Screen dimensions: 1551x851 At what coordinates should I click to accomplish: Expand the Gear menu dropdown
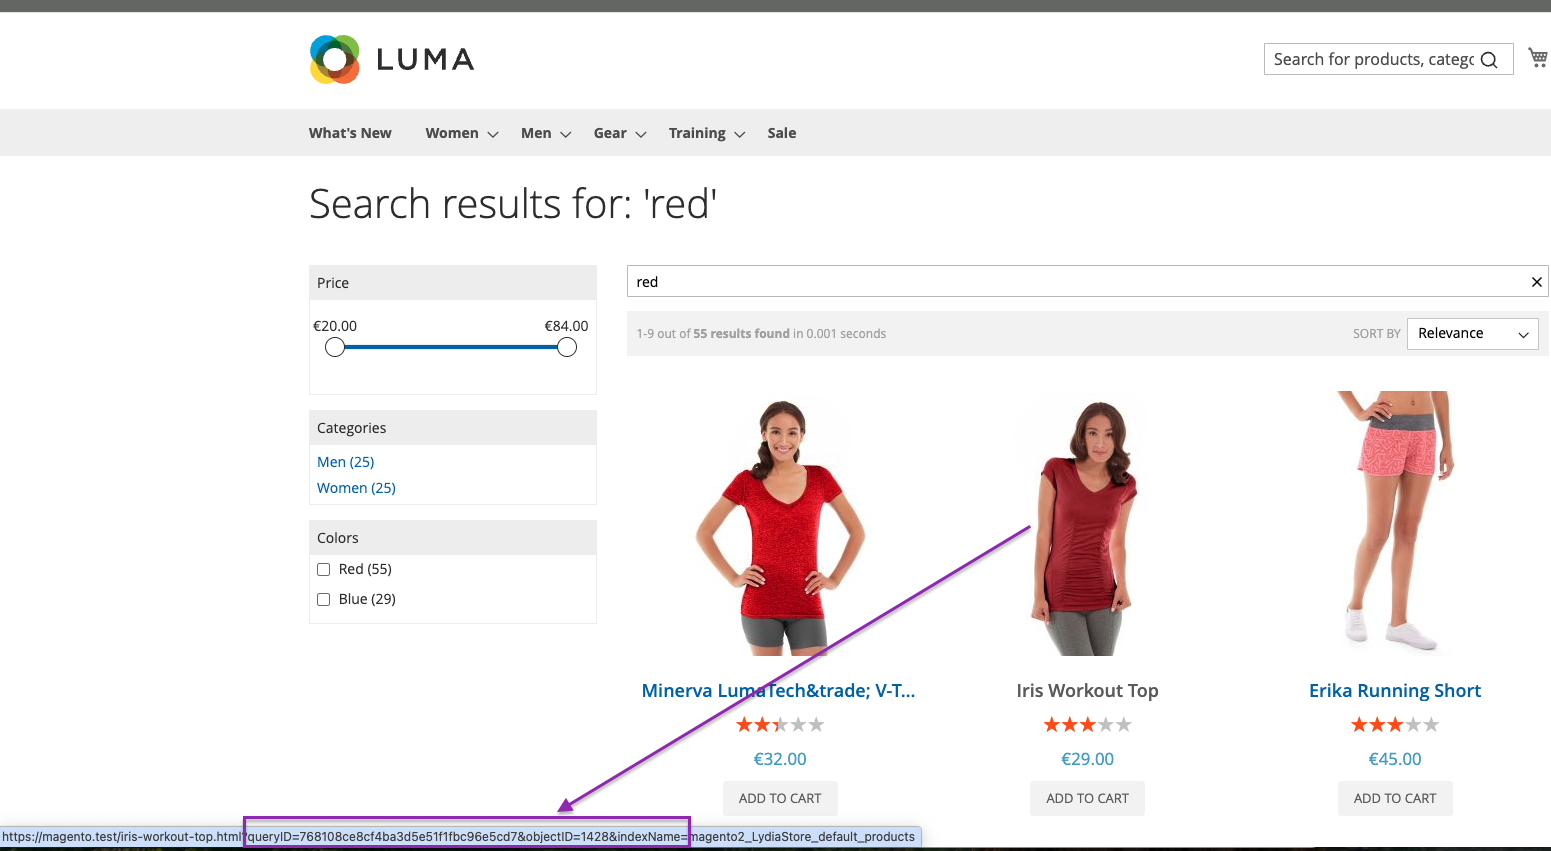click(620, 133)
